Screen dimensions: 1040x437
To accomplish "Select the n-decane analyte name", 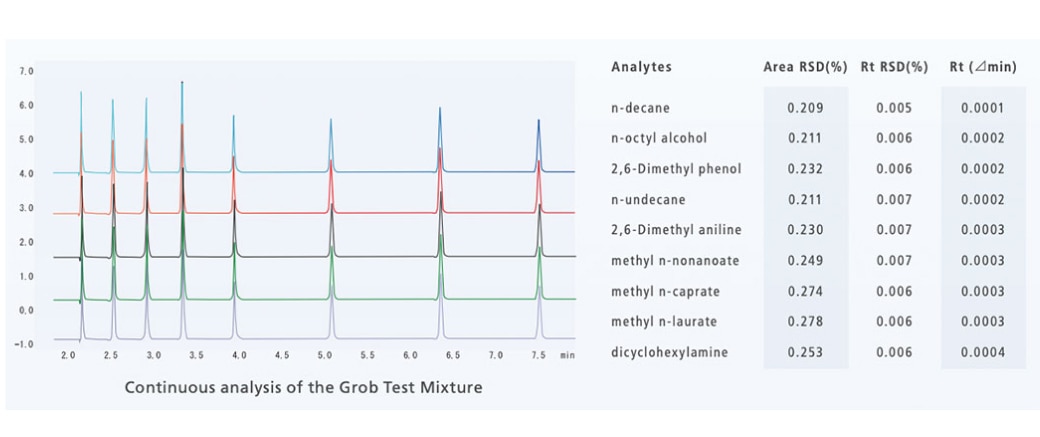I will (x=640, y=108).
